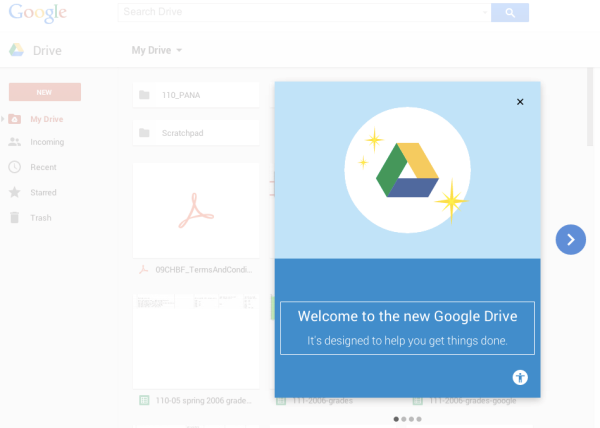Click the blue search magnifier button
This screenshot has height=428, width=600.
[x=510, y=13]
